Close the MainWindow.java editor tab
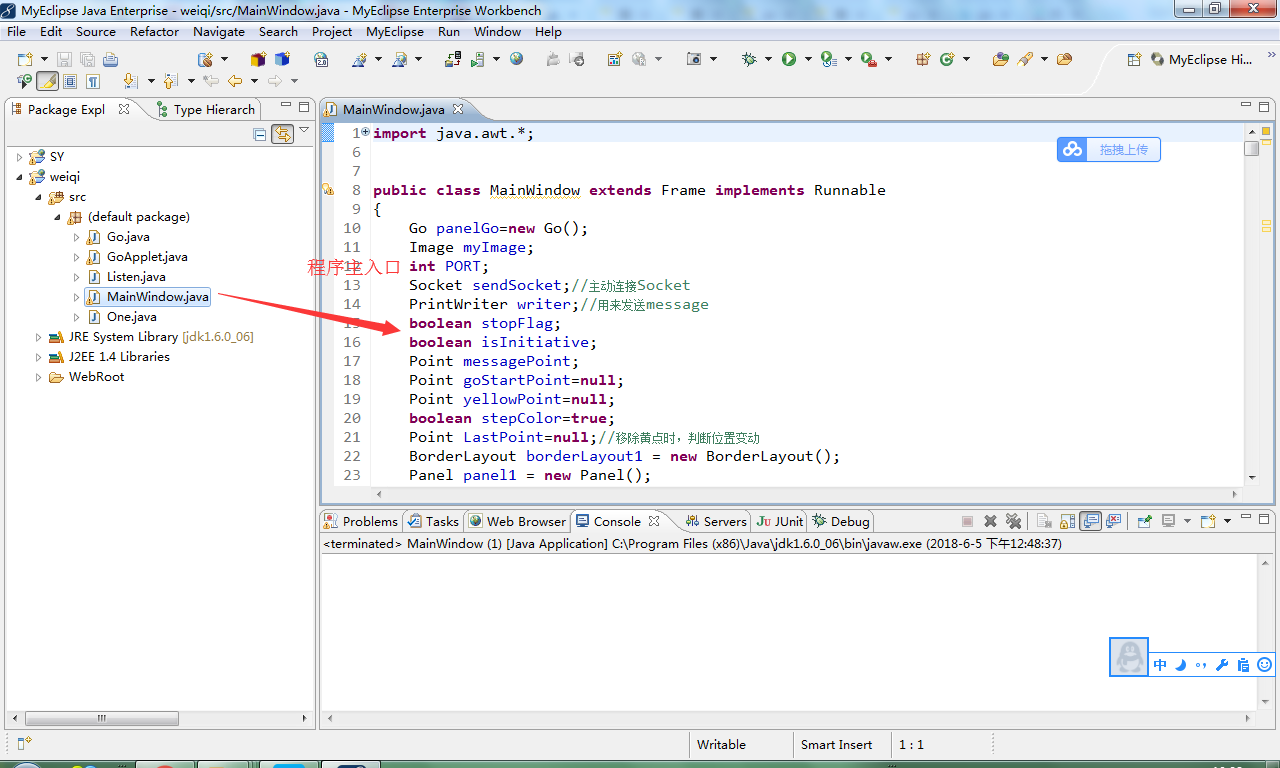1280x768 pixels. coord(457,109)
